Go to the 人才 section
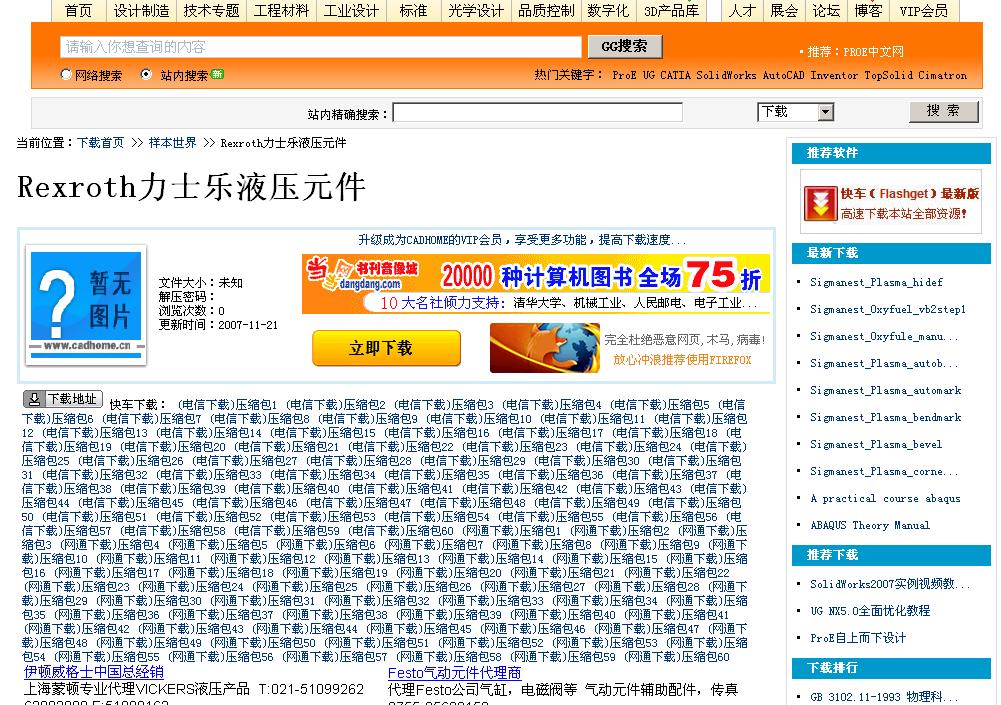The width and height of the screenshot is (1001, 705). 742,11
